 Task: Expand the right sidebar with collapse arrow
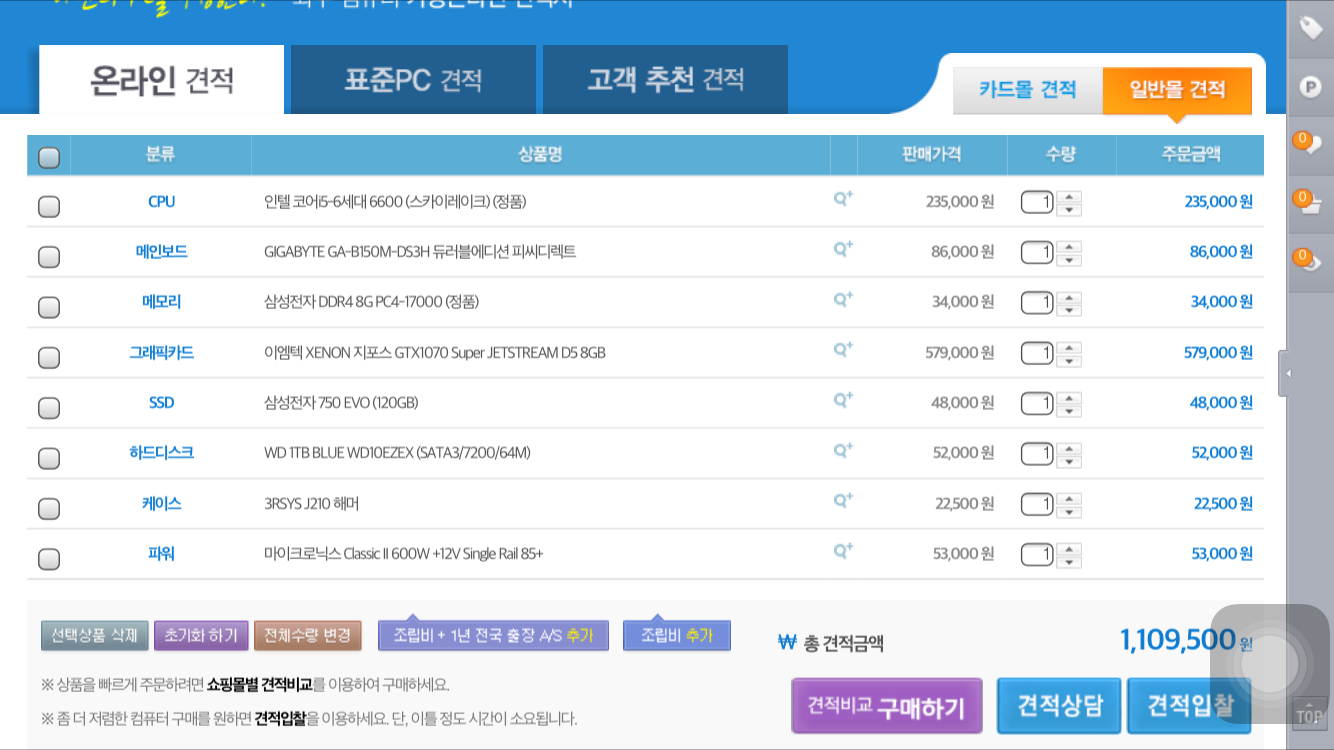1287,373
